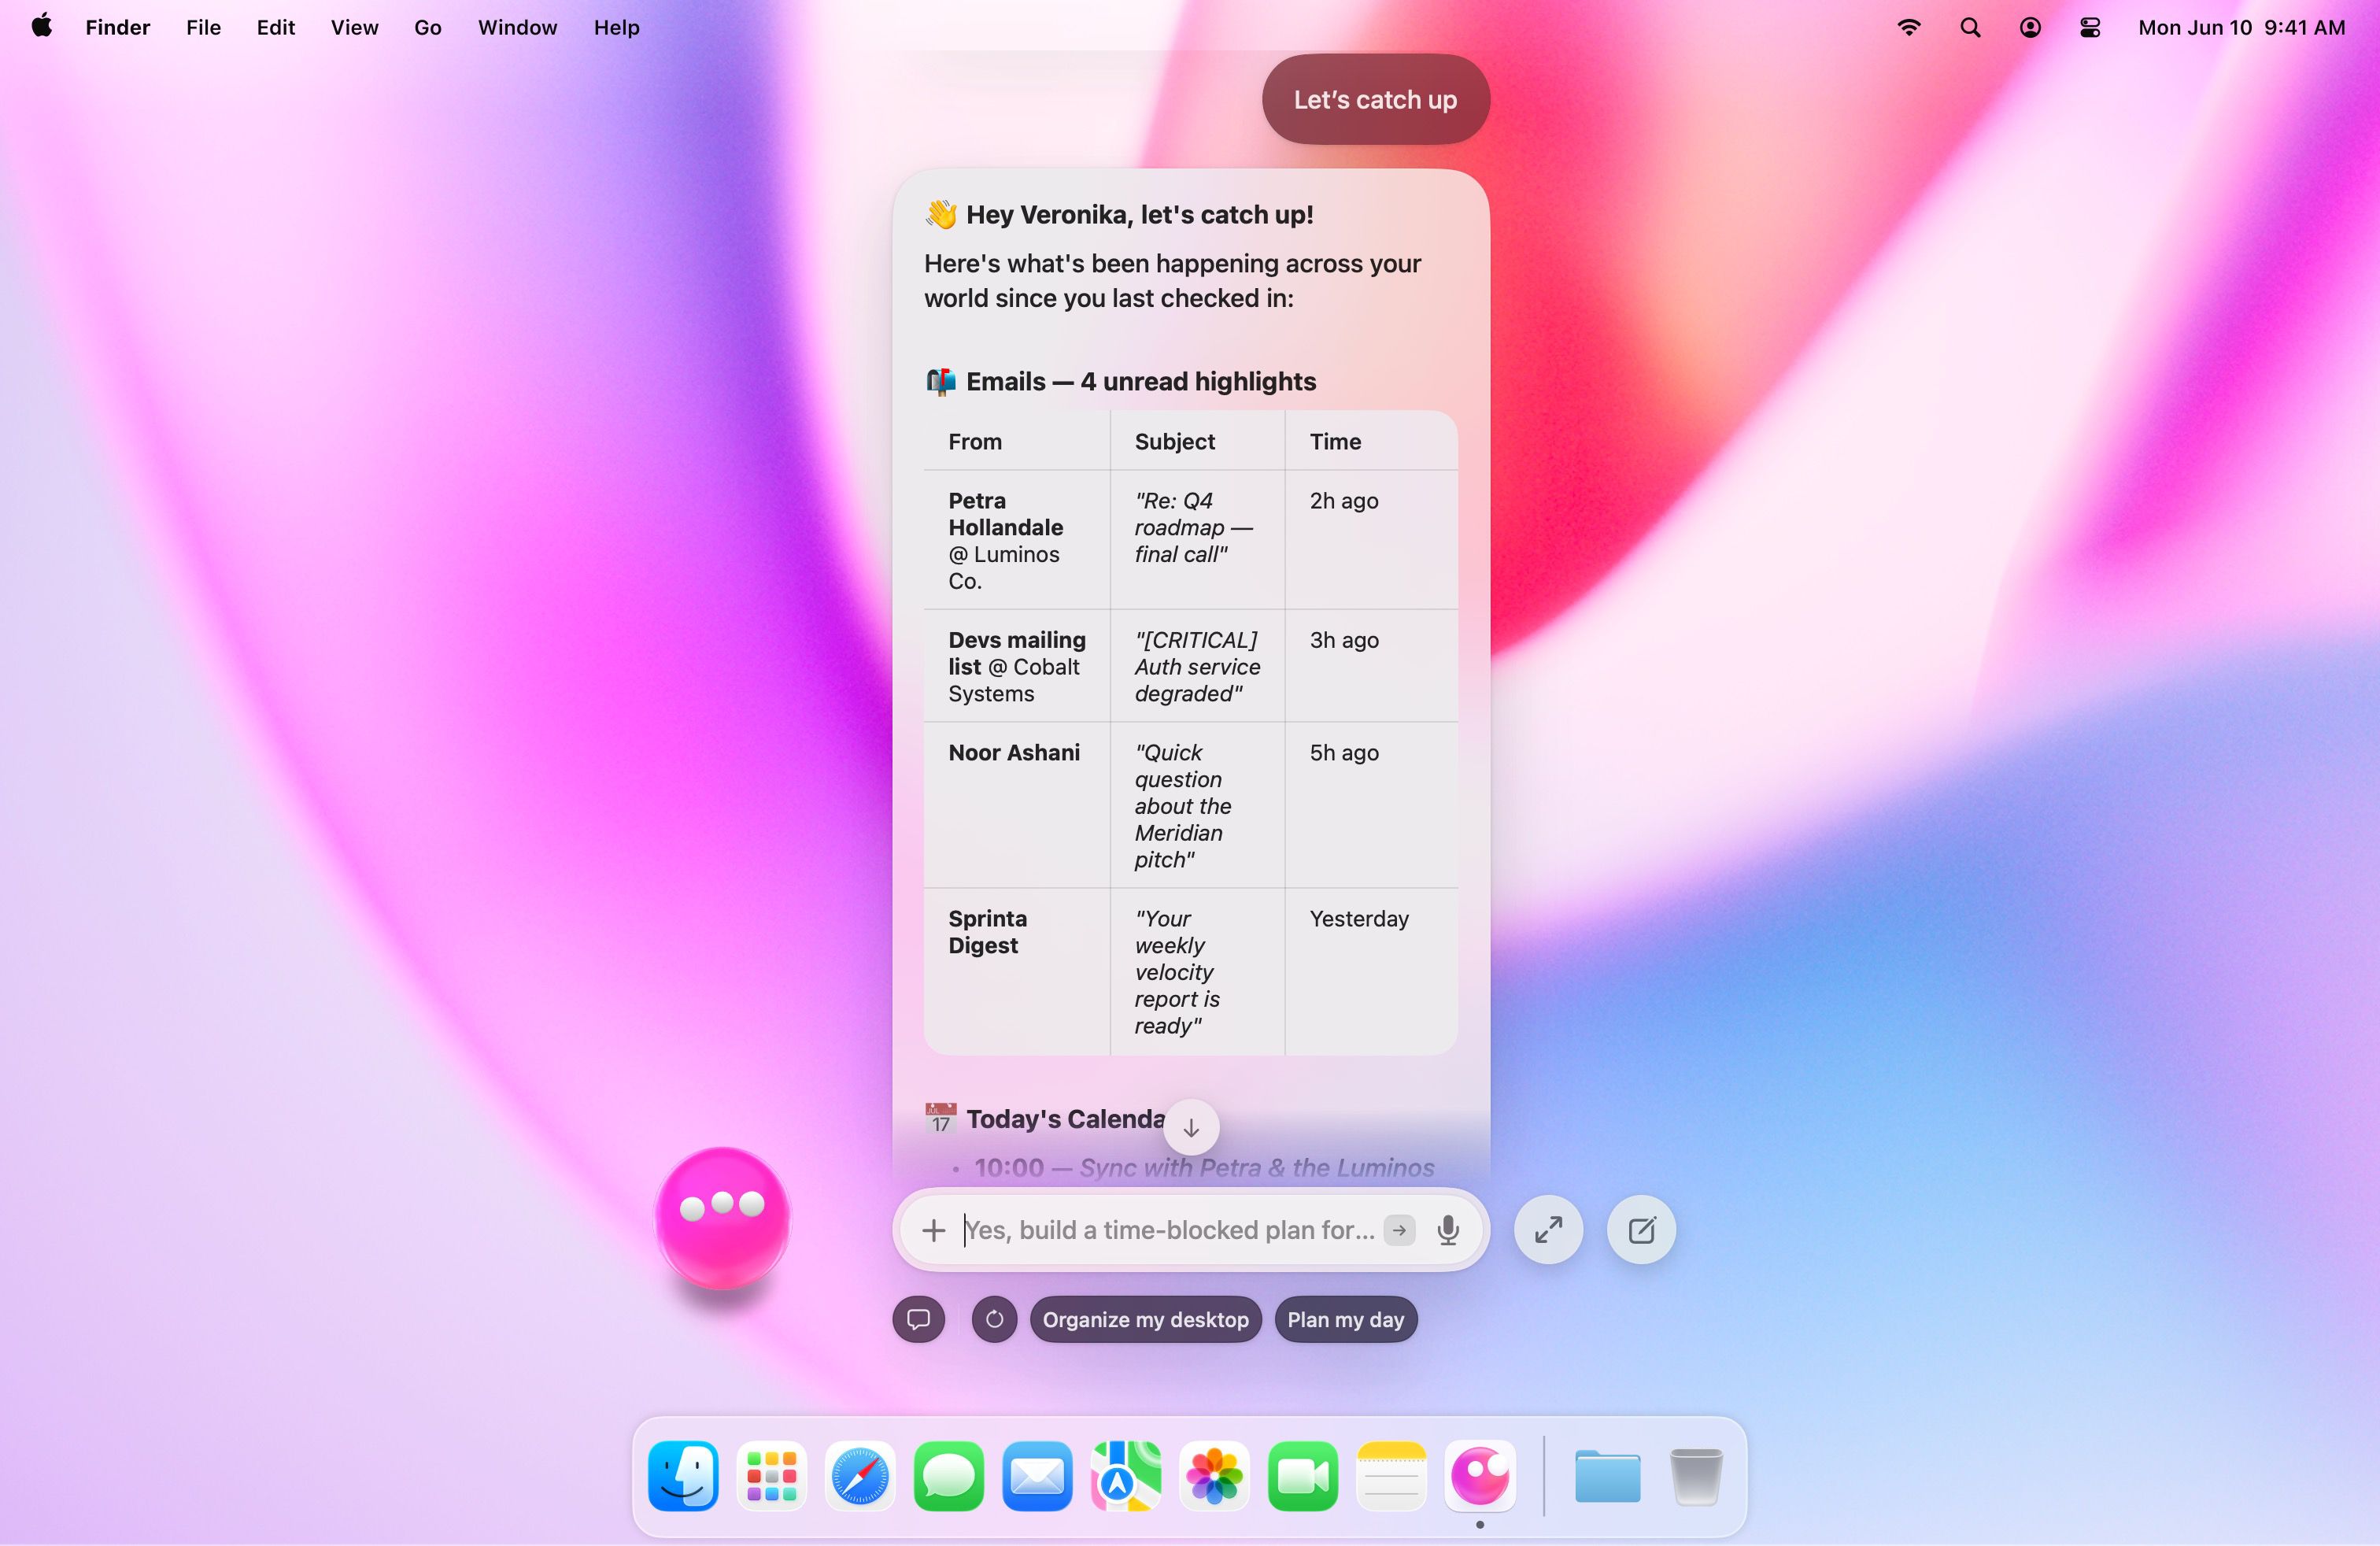The width and height of the screenshot is (2380, 1546).
Task: Open the Edit menu
Action: coord(275,28)
